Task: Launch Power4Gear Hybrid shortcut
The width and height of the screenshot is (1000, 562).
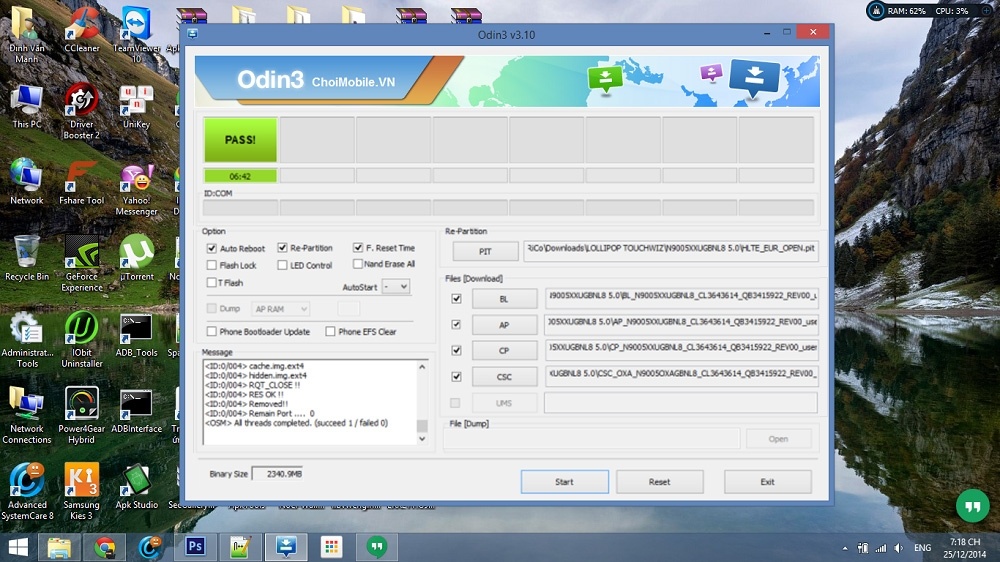Action: [82, 415]
